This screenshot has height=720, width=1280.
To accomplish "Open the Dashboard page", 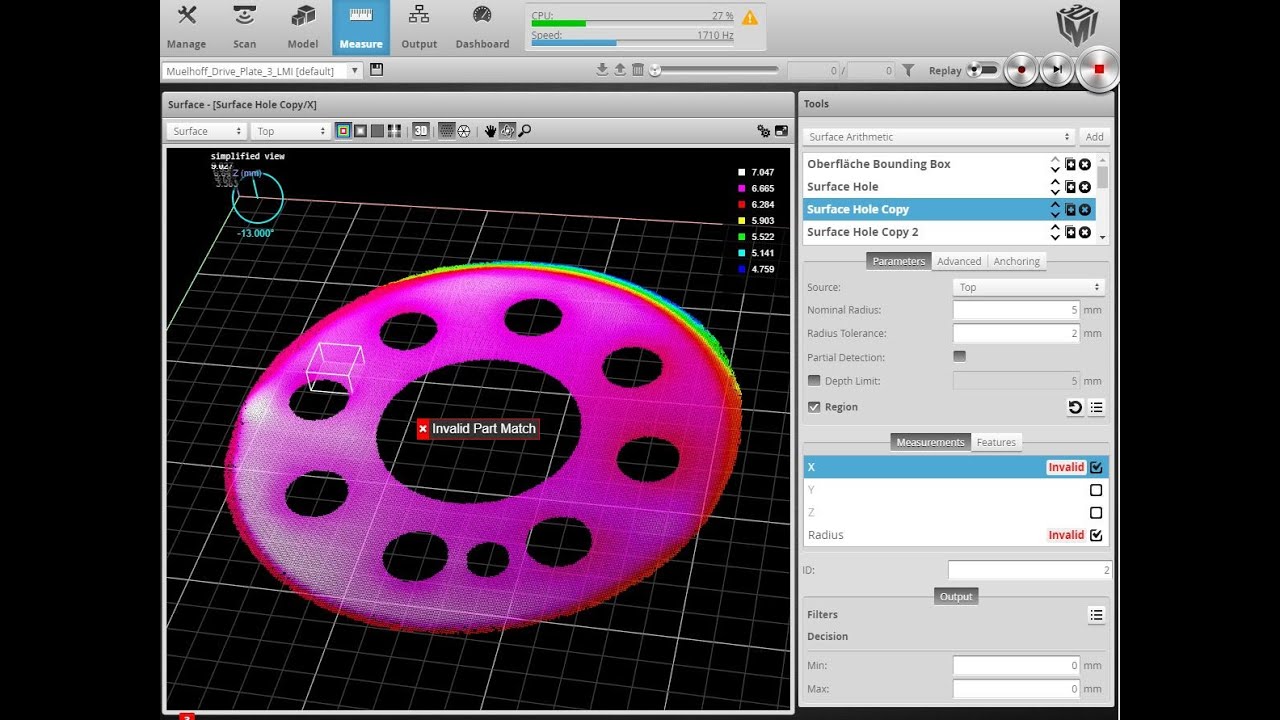I will pos(482,27).
